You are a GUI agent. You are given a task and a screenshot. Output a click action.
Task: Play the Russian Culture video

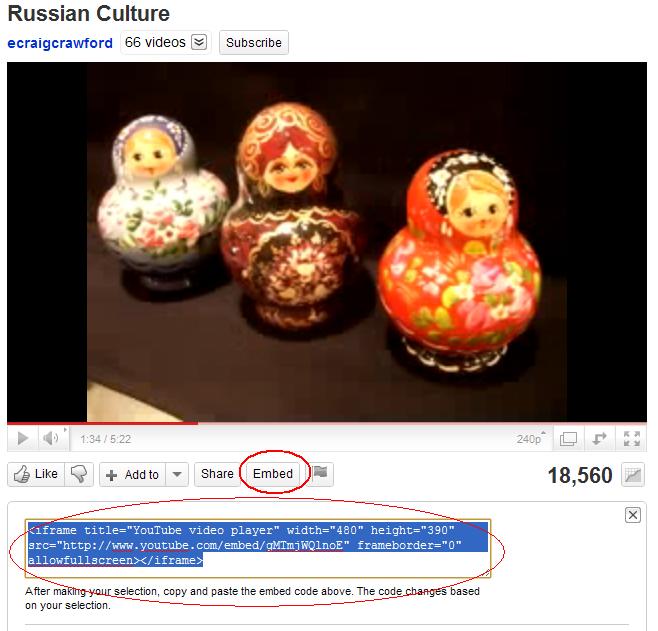coord(23,439)
